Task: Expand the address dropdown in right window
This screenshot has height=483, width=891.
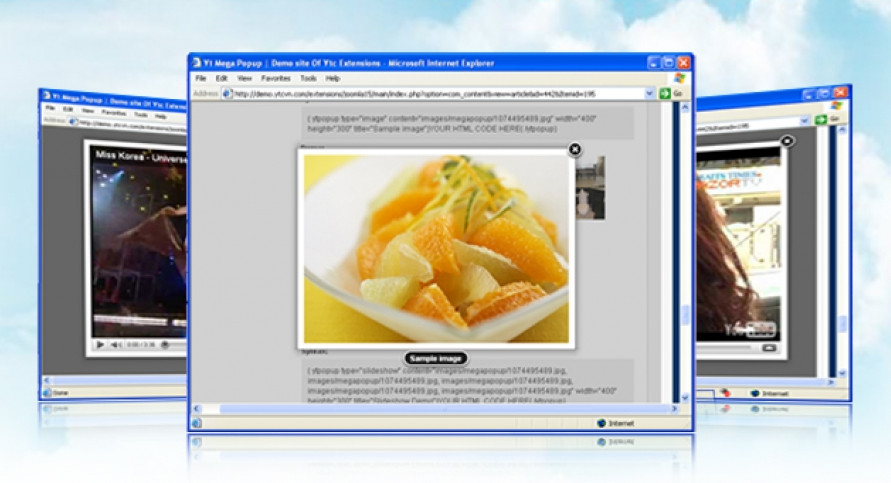Action: [804, 120]
